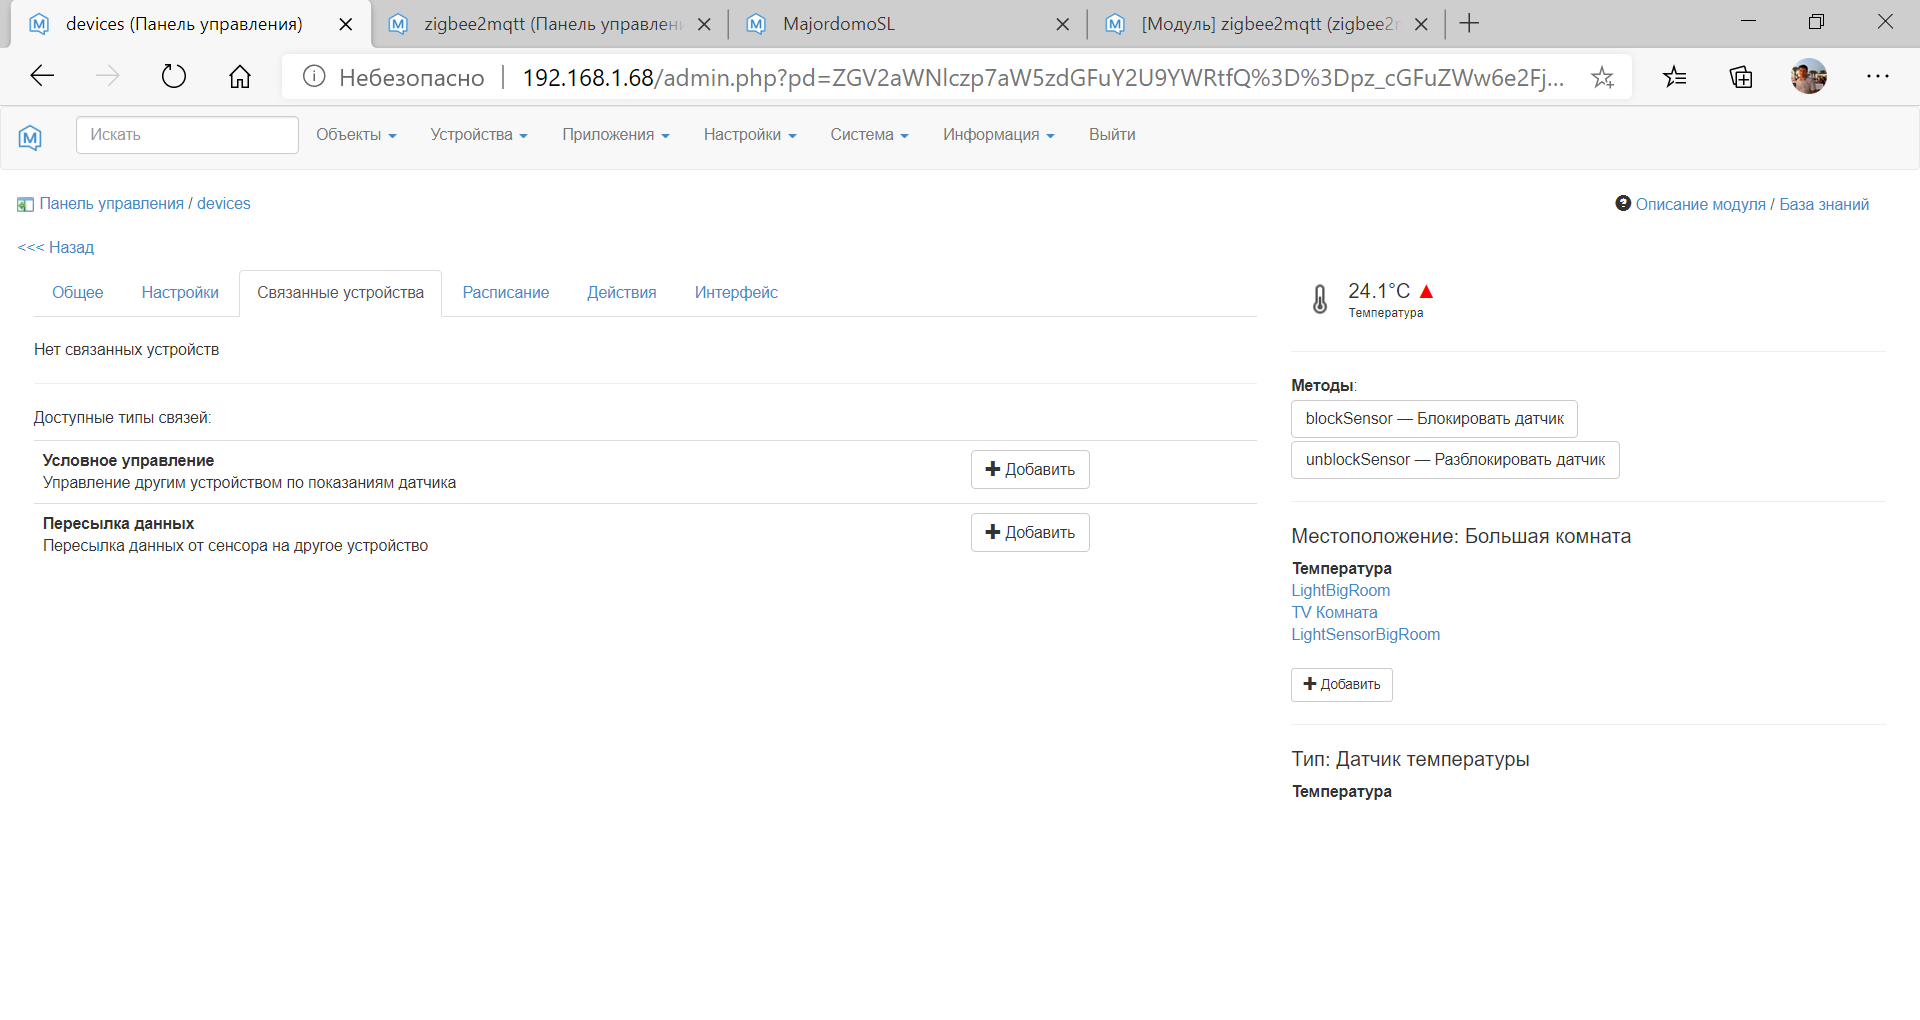The height and width of the screenshot is (1020, 1920).
Task: Click the browser address bar URL
Action: pos(1044,77)
